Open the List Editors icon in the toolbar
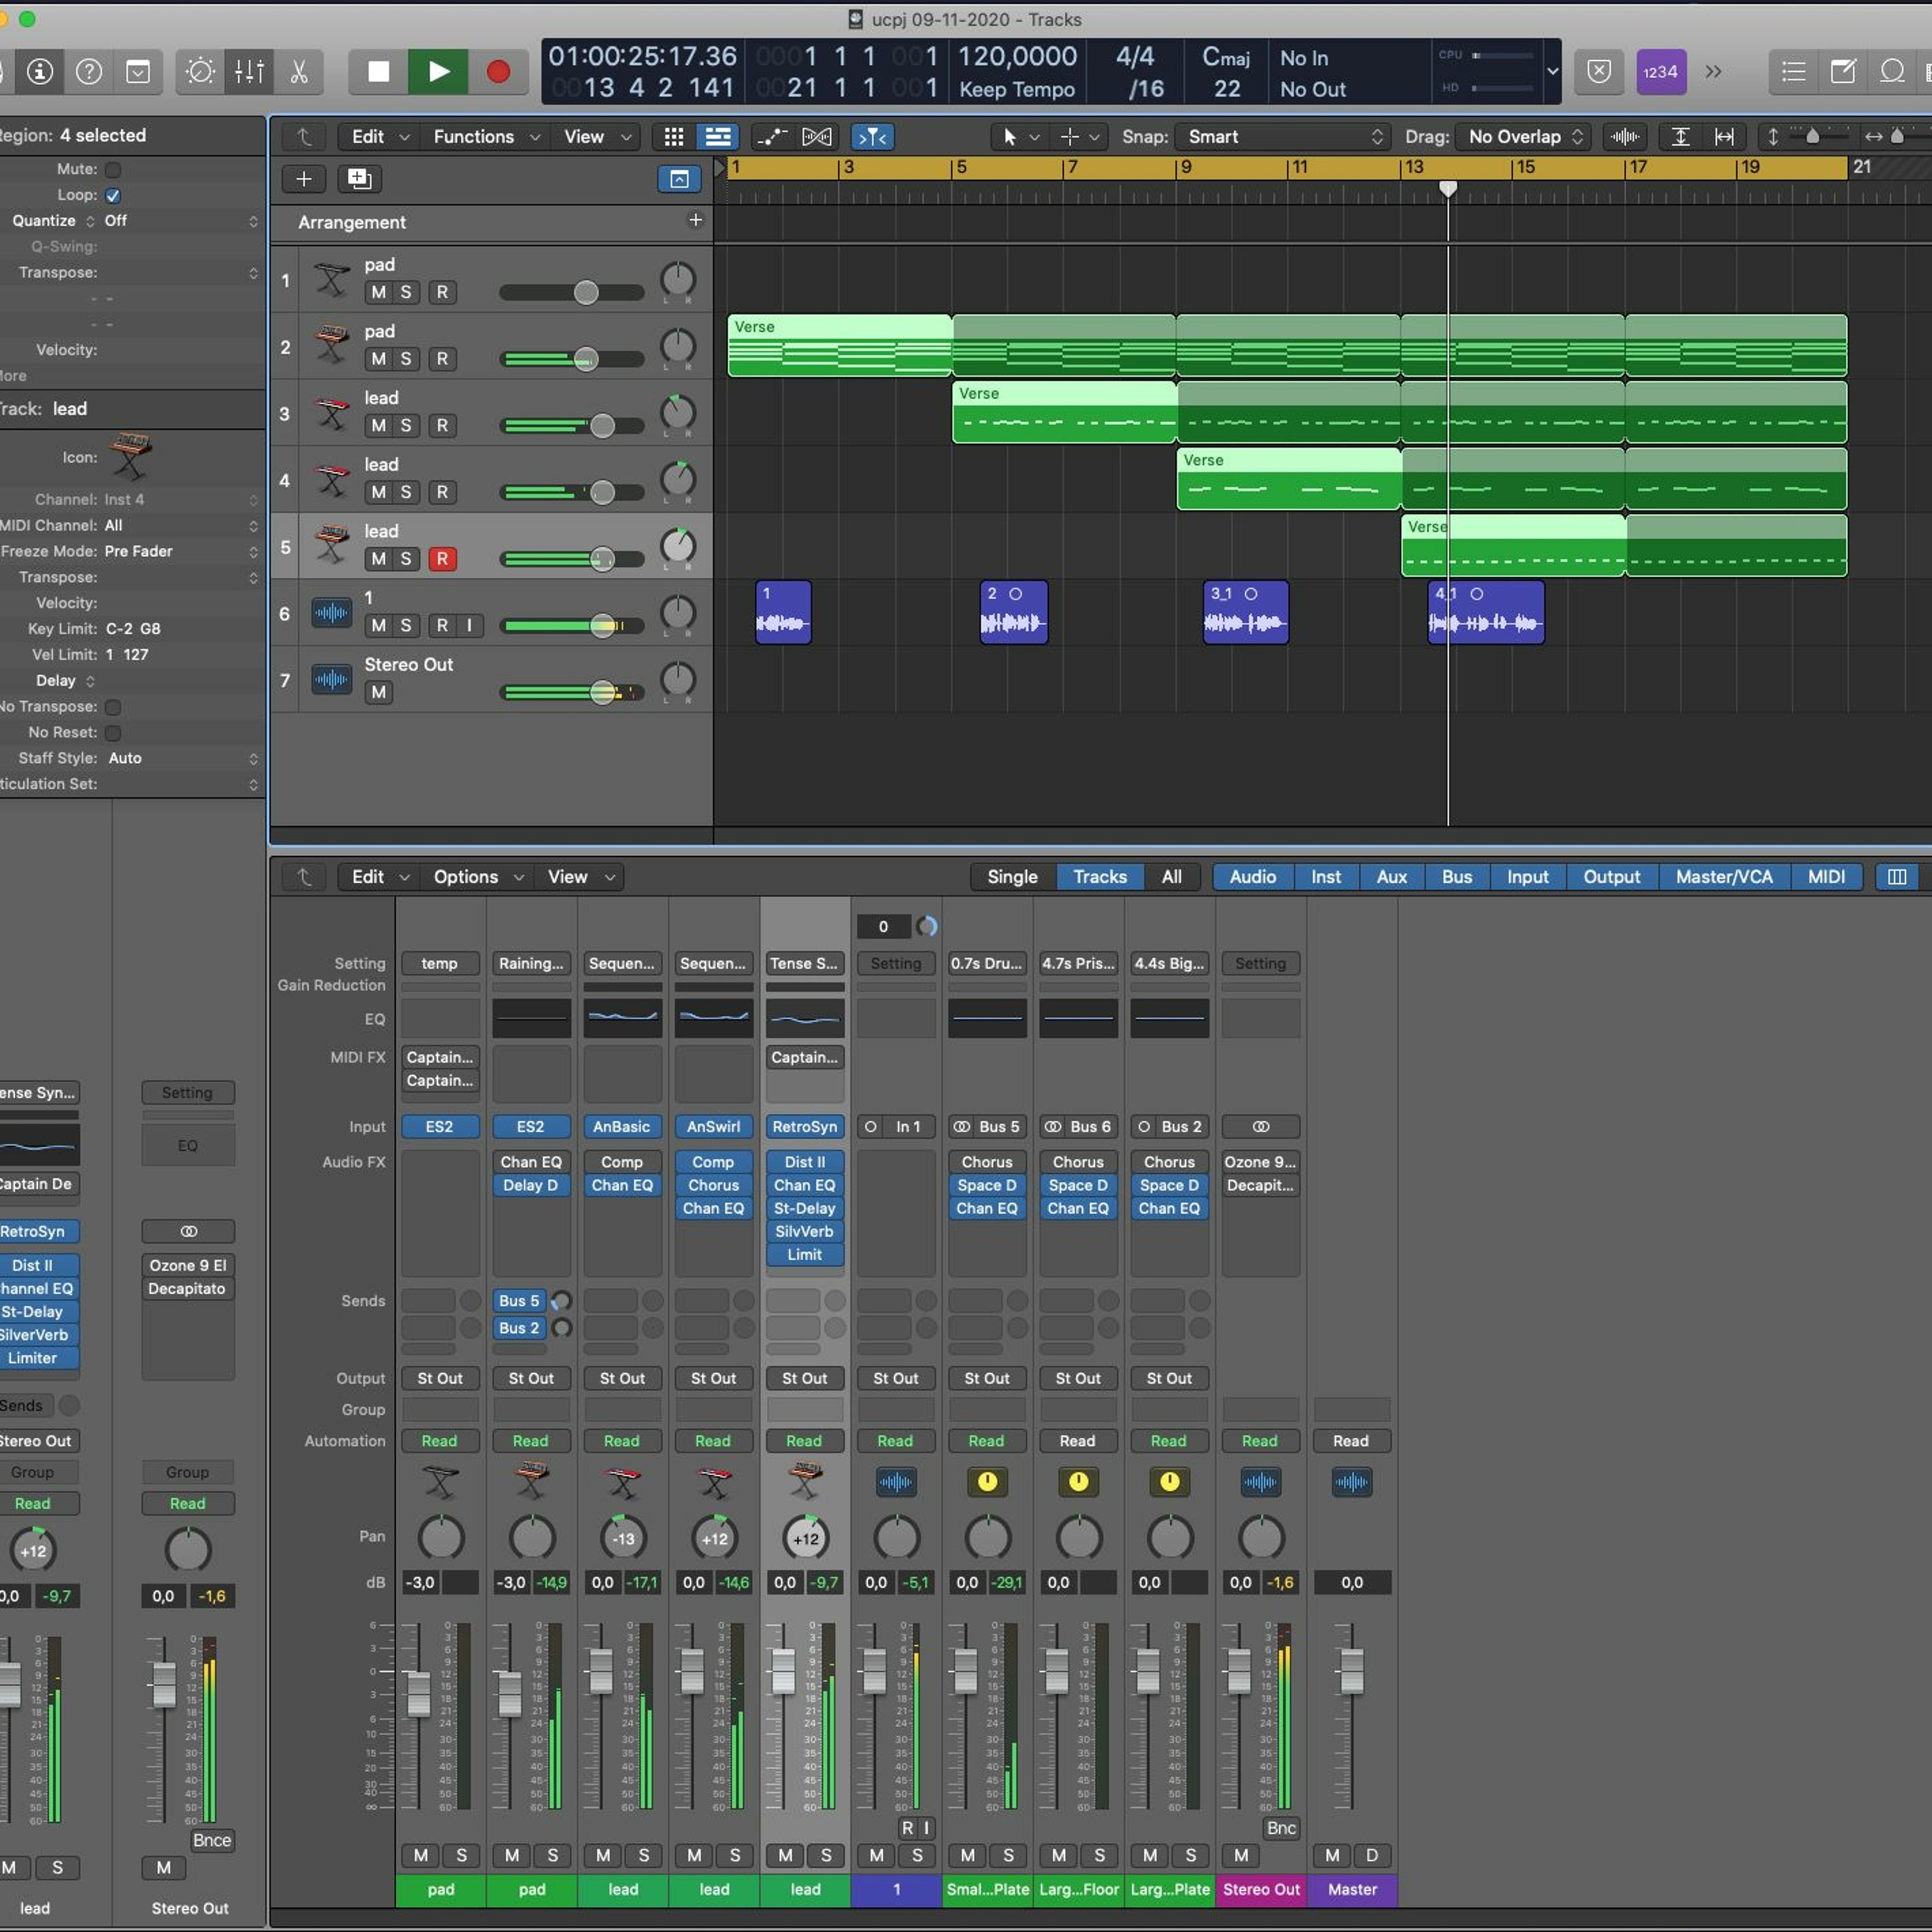Image resolution: width=1932 pixels, height=1932 pixels. pos(1793,71)
